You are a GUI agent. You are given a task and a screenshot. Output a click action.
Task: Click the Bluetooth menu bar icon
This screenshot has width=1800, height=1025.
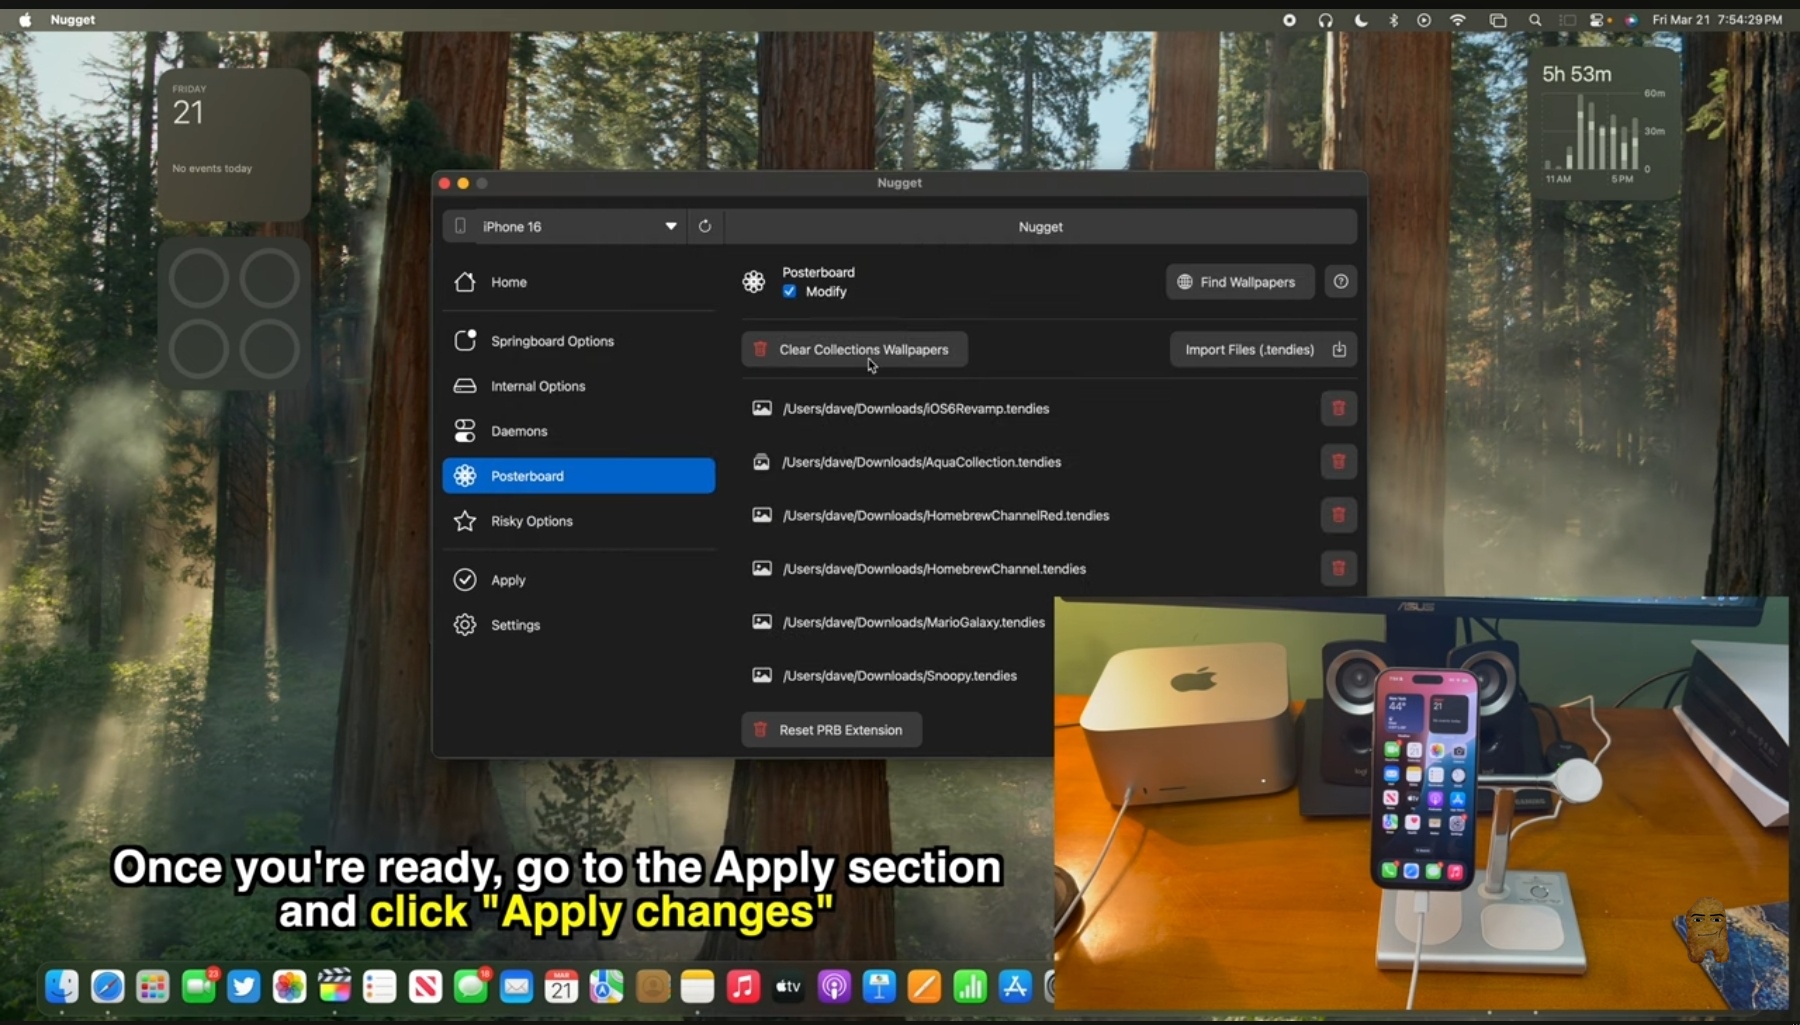(x=1393, y=19)
